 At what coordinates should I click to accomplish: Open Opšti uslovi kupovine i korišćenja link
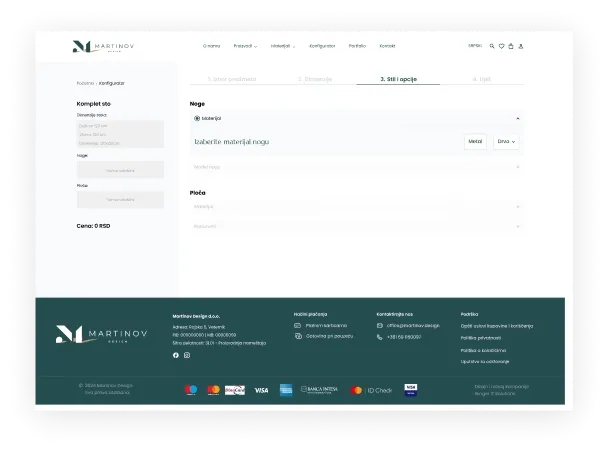pyautogui.click(x=497, y=326)
